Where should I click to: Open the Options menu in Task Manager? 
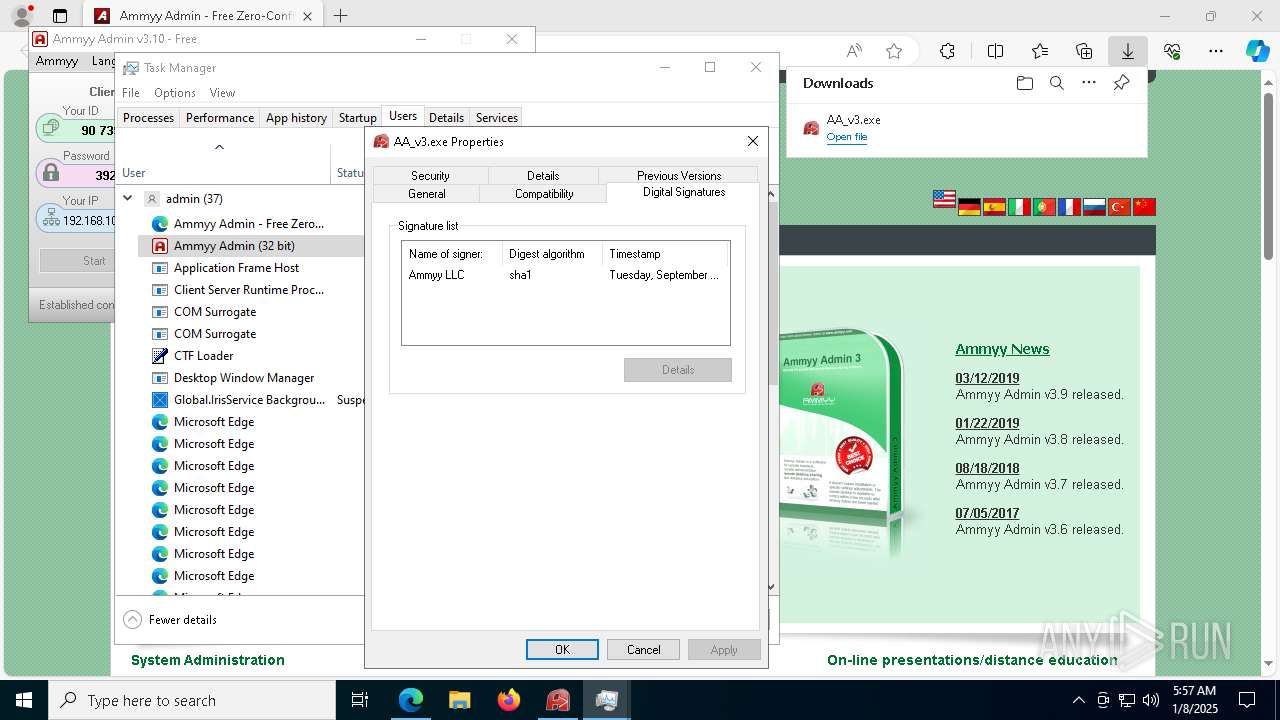coord(175,92)
